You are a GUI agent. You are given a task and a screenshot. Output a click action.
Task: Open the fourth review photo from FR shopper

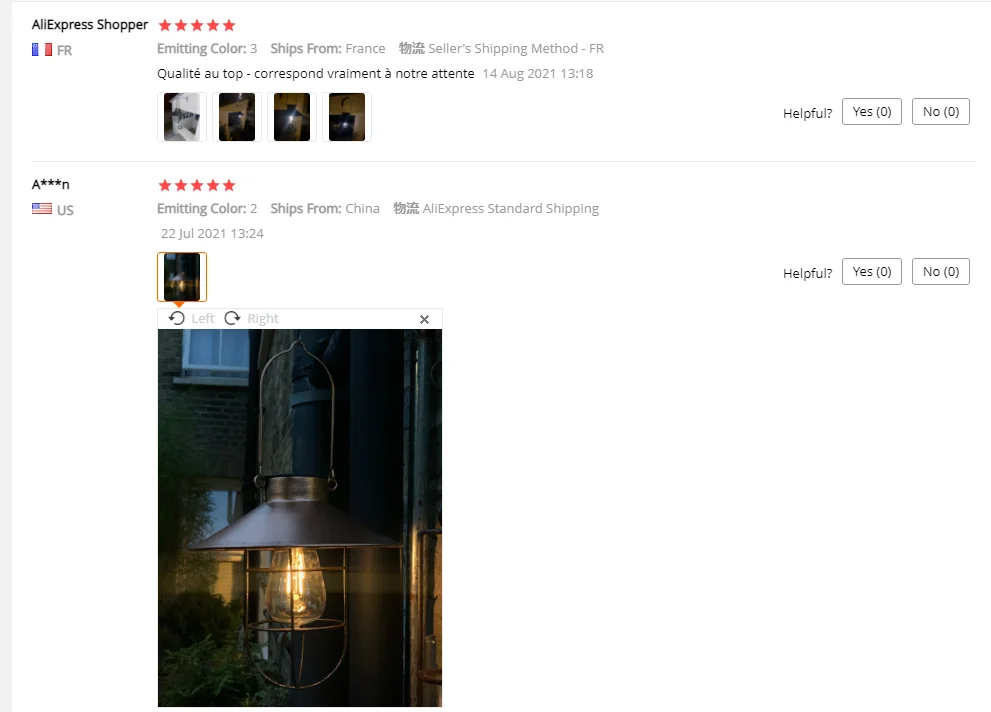coord(347,117)
